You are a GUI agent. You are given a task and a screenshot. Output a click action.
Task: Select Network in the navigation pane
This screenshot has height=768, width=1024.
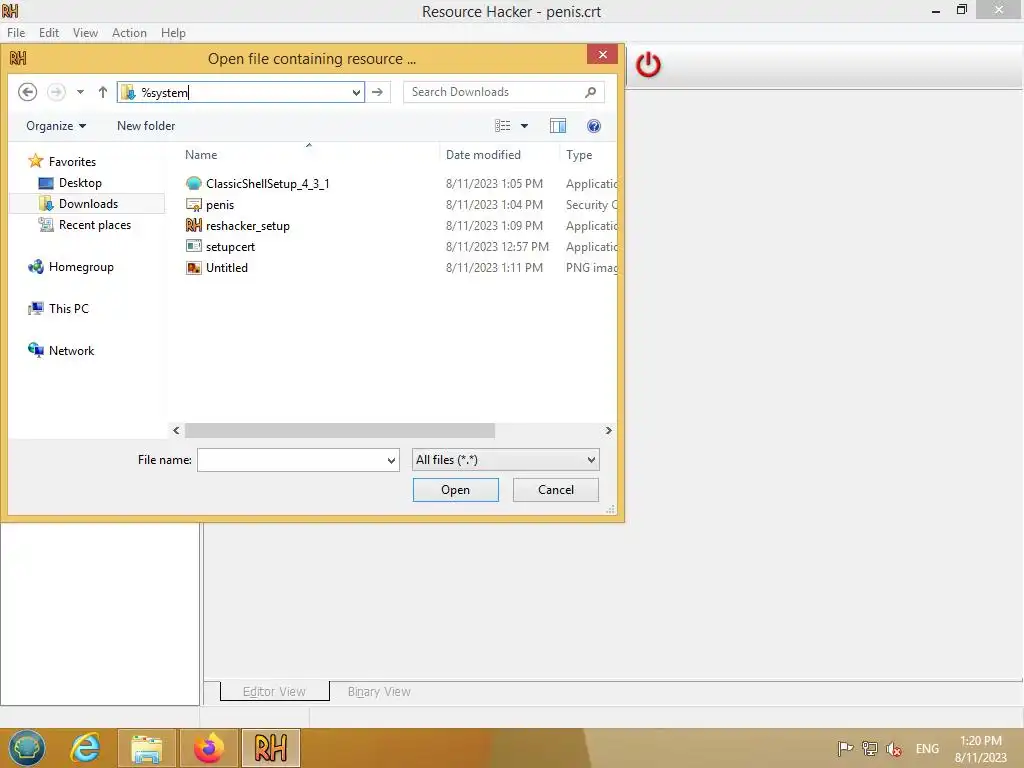(x=61, y=351)
